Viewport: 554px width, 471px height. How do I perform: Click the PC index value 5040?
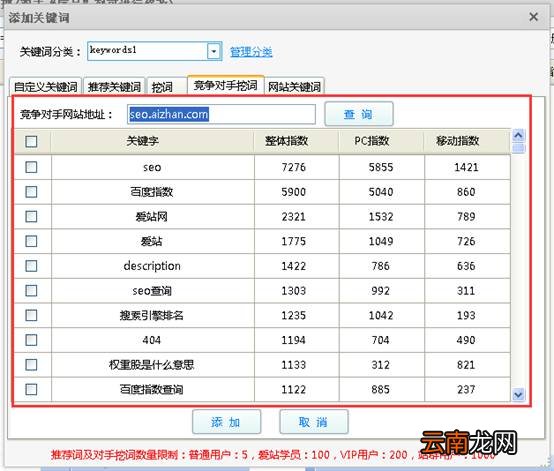[x=381, y=192]
